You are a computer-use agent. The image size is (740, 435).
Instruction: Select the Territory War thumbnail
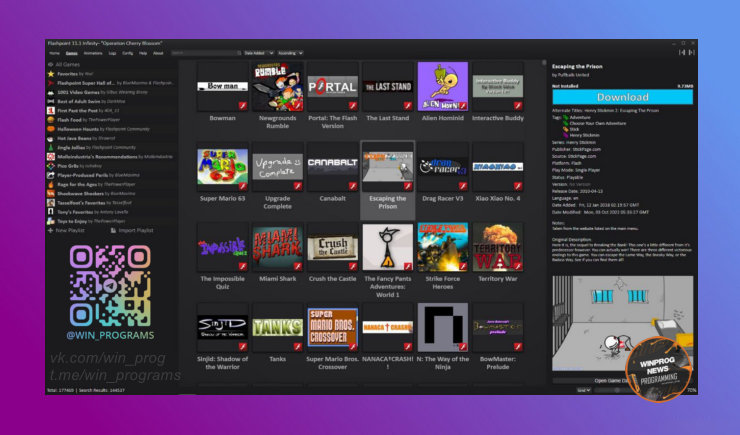[498, 247]
